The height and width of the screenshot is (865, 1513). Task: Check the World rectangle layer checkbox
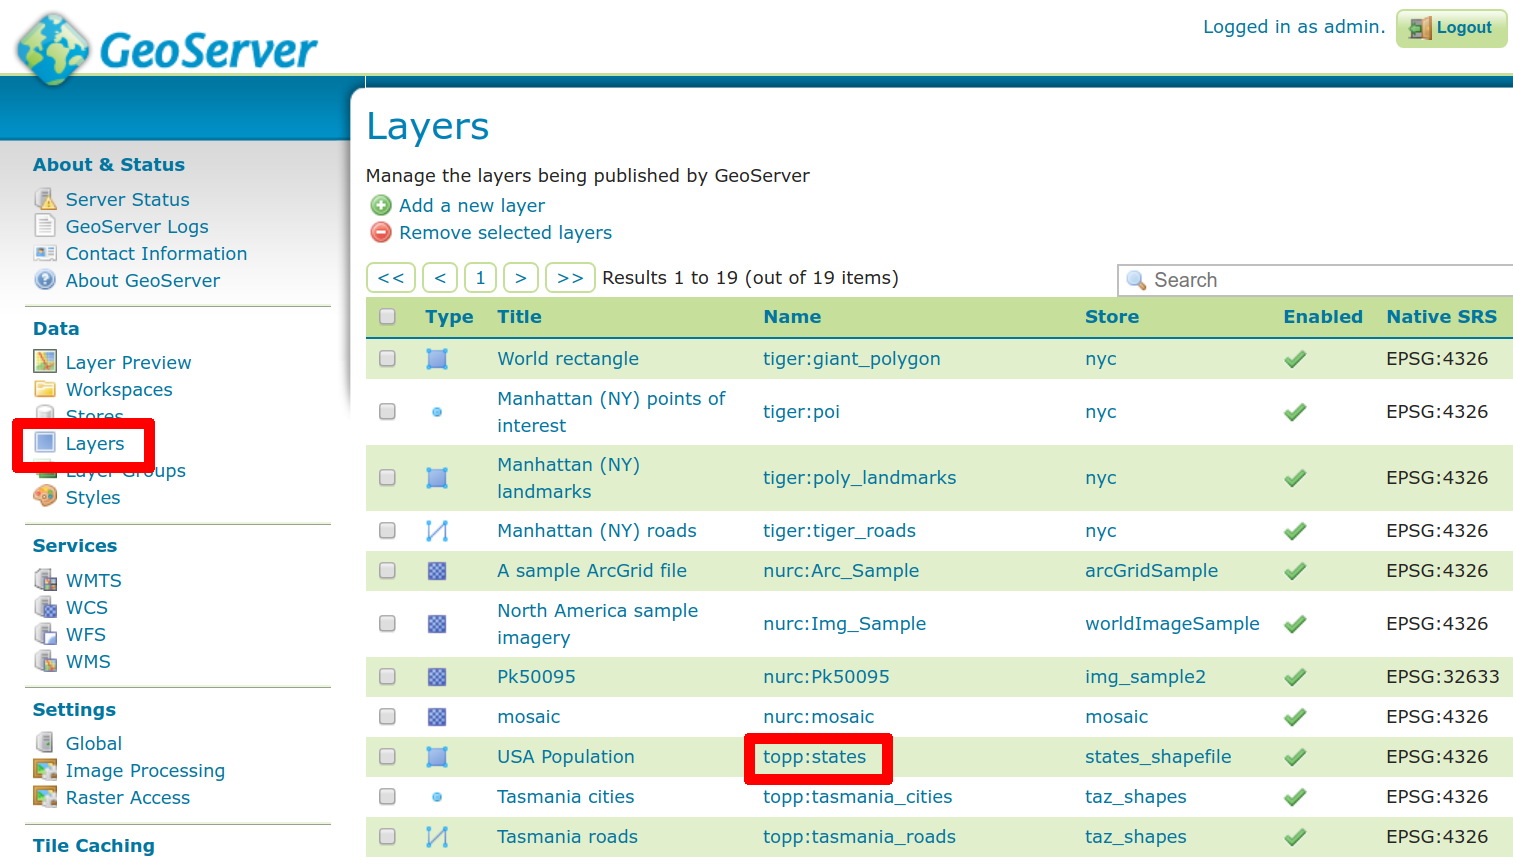coord(387,358)
